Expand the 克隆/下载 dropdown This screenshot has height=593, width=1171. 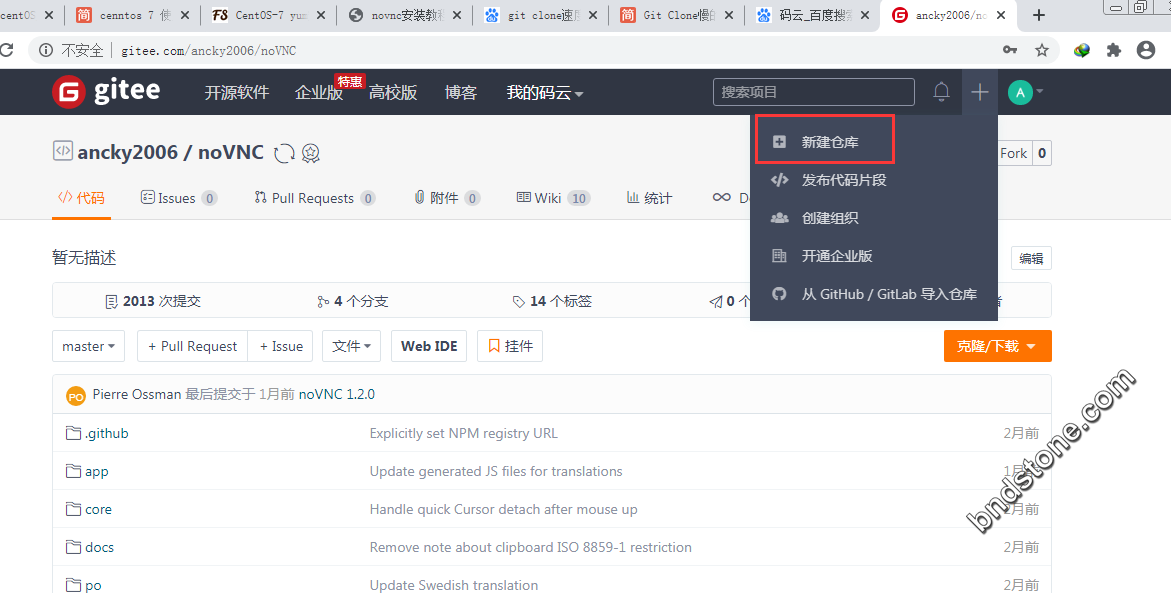pos(997,346)
